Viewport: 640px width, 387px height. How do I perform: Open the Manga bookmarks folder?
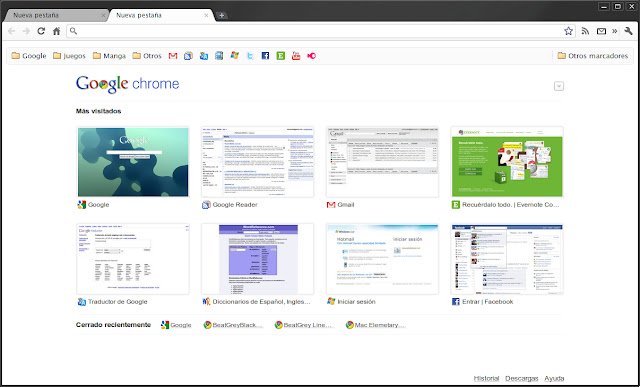109,56
